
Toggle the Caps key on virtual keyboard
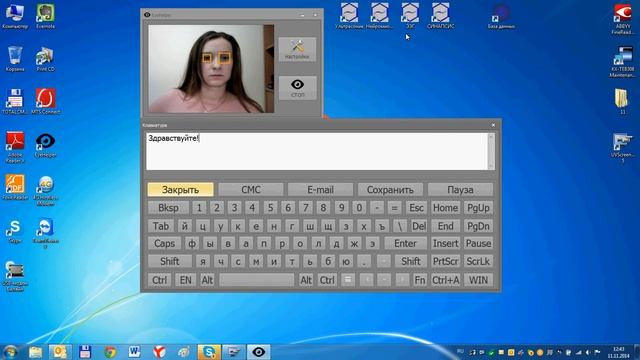coord(164,244)
